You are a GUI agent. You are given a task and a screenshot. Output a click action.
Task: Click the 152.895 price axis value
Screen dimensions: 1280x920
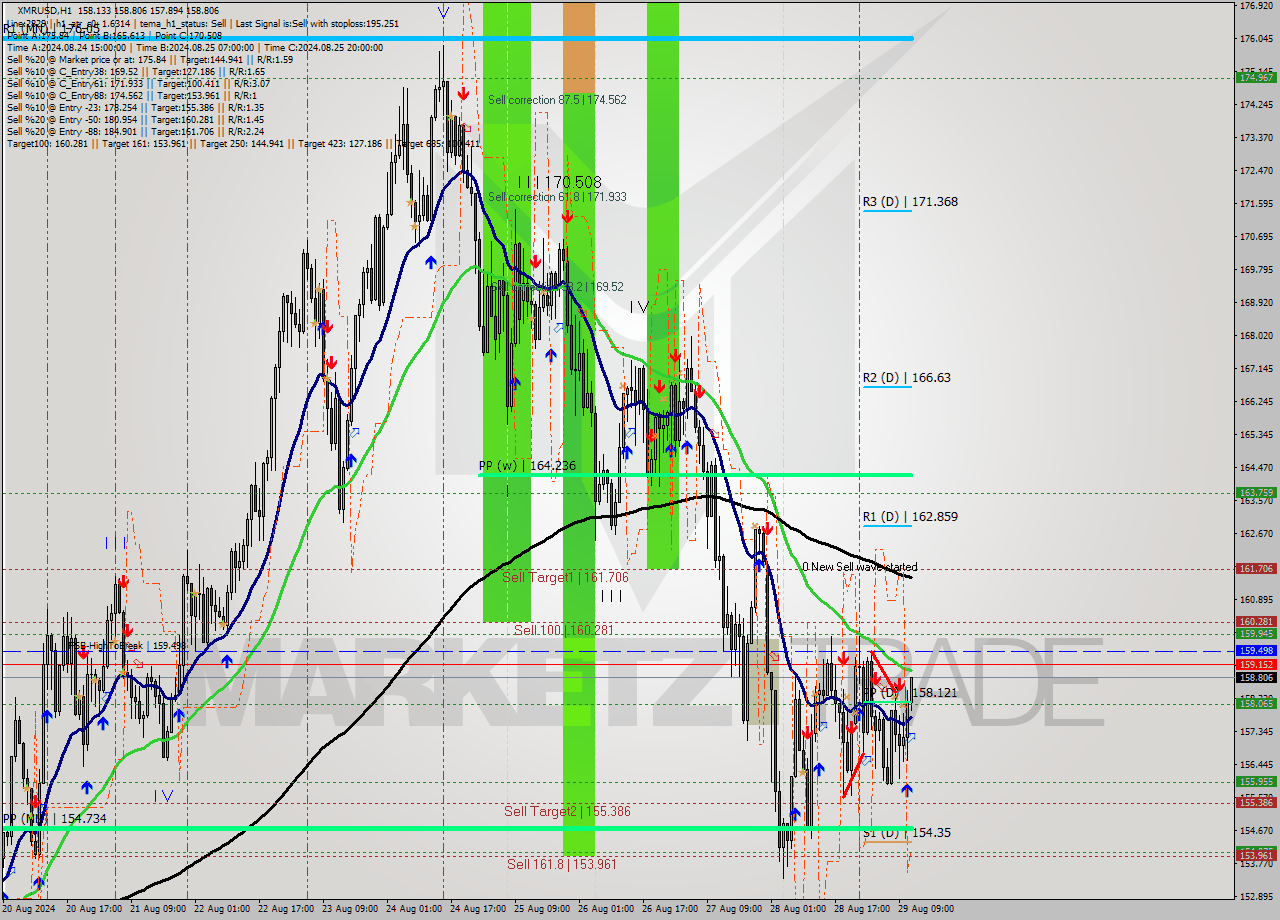pyautogui.click(x=1256, y=896)
